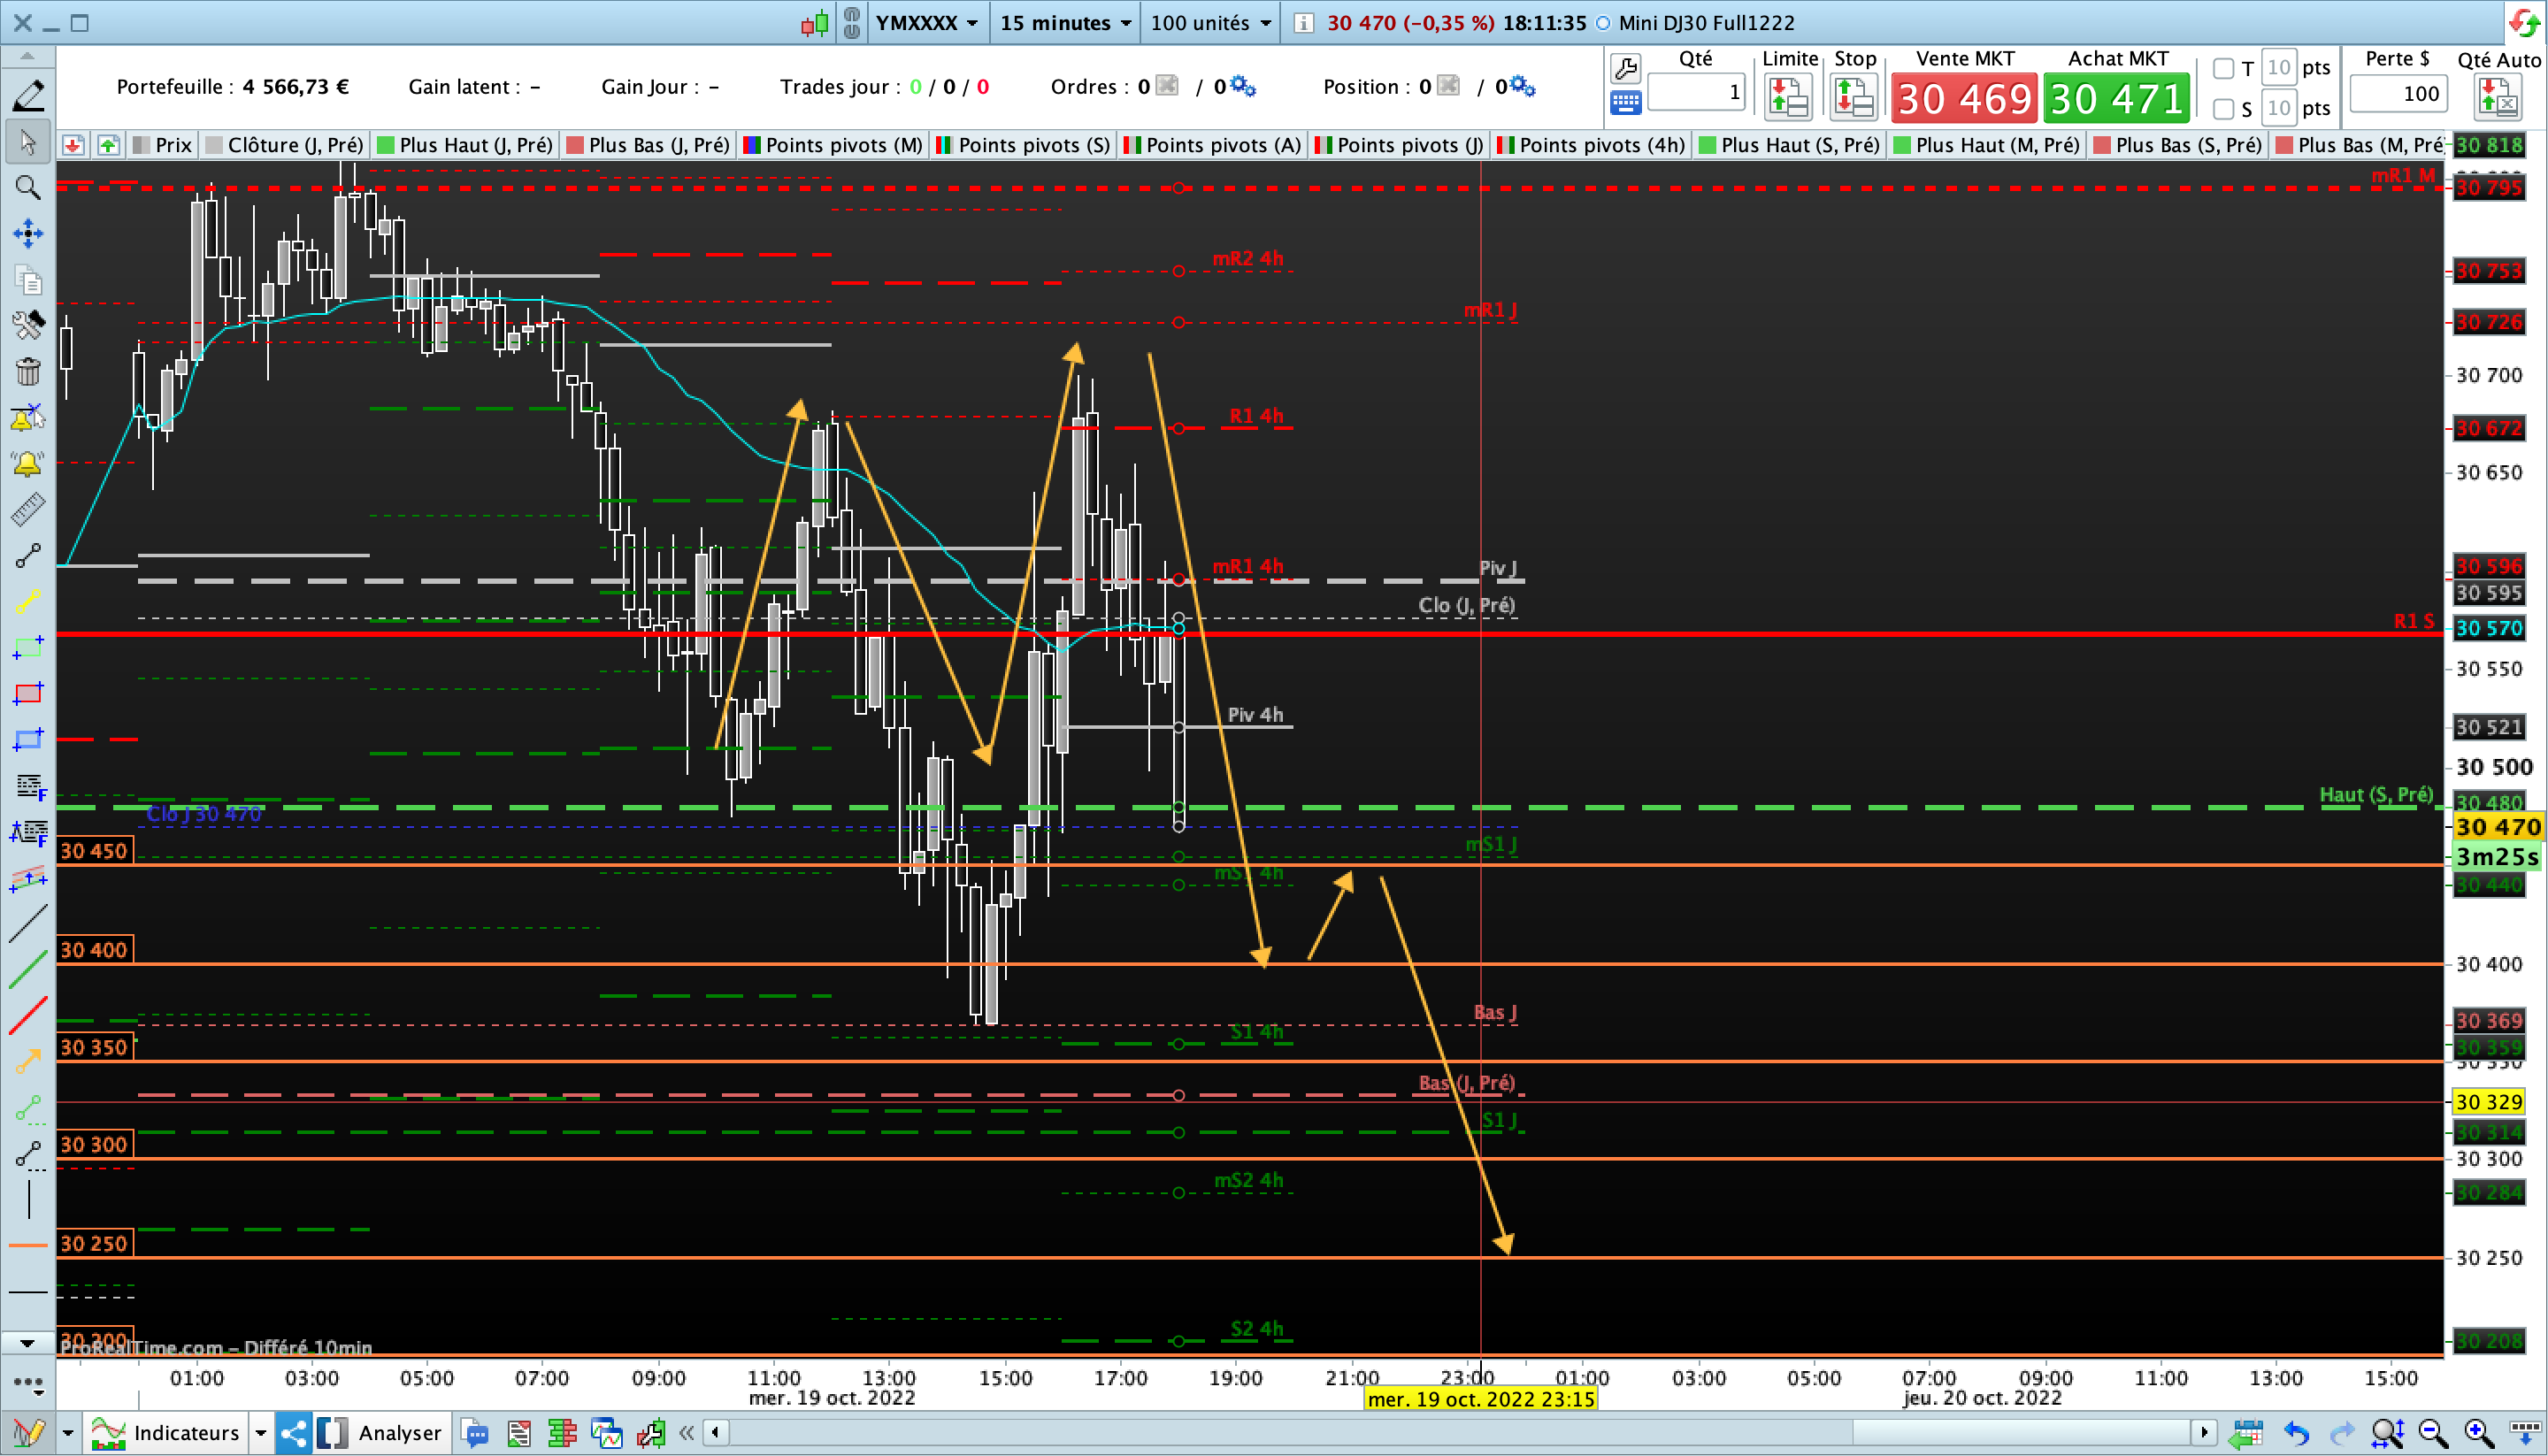Click the zoom out magnifier icon
Image resolution: width=2548 pixels, height=1456 pixels.
pos(2432,1434)
